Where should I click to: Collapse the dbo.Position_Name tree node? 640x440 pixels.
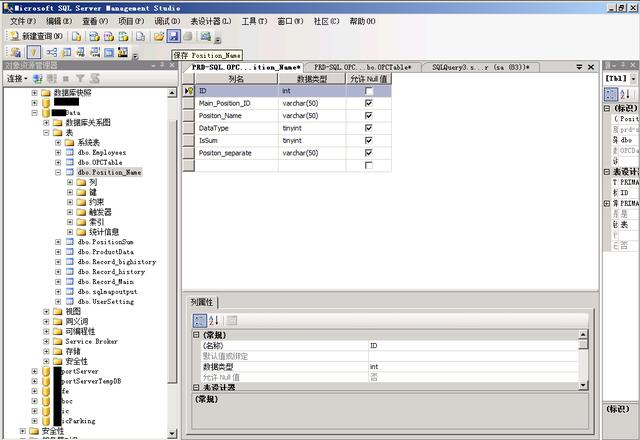(x=59, y=172)
